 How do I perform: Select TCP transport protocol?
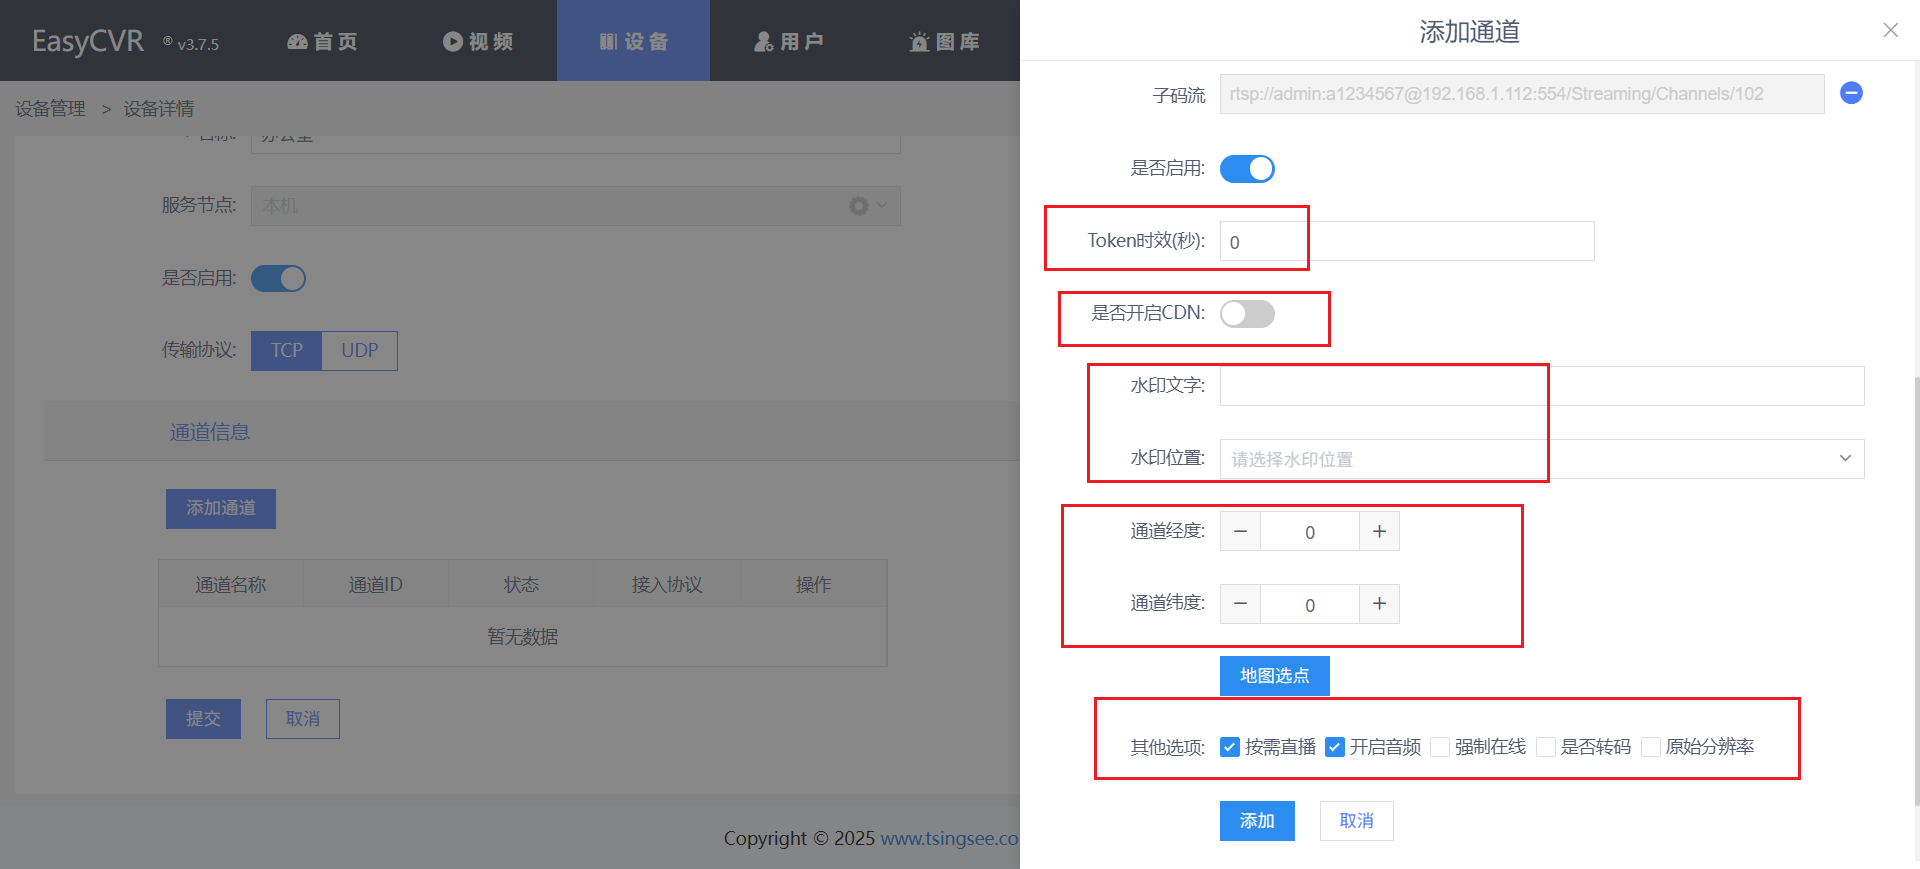(x=286, y=351)
